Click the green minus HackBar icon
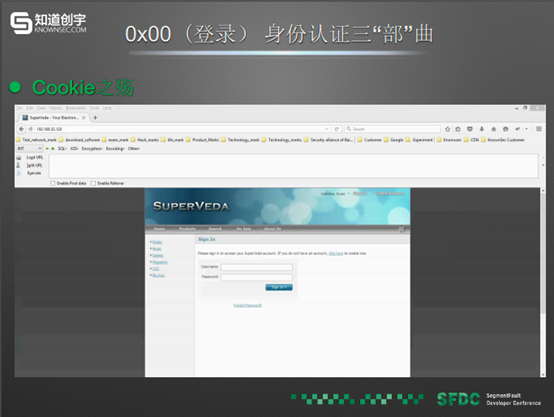554x417 pixels. [x=47, y=149]
